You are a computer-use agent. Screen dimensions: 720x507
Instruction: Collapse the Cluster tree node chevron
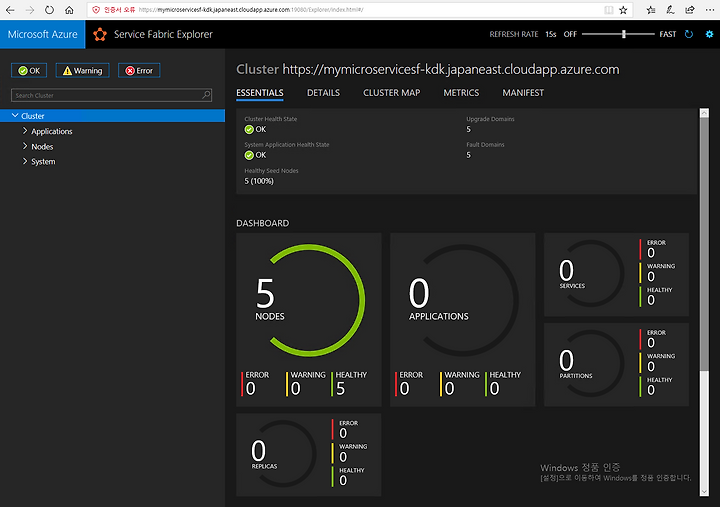tap(15, 116)
